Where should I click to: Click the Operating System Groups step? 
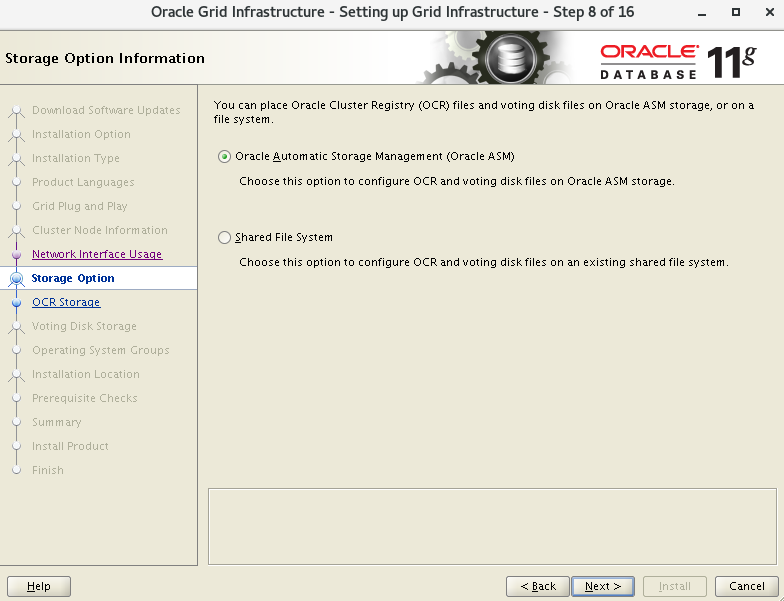click(100, 350)
